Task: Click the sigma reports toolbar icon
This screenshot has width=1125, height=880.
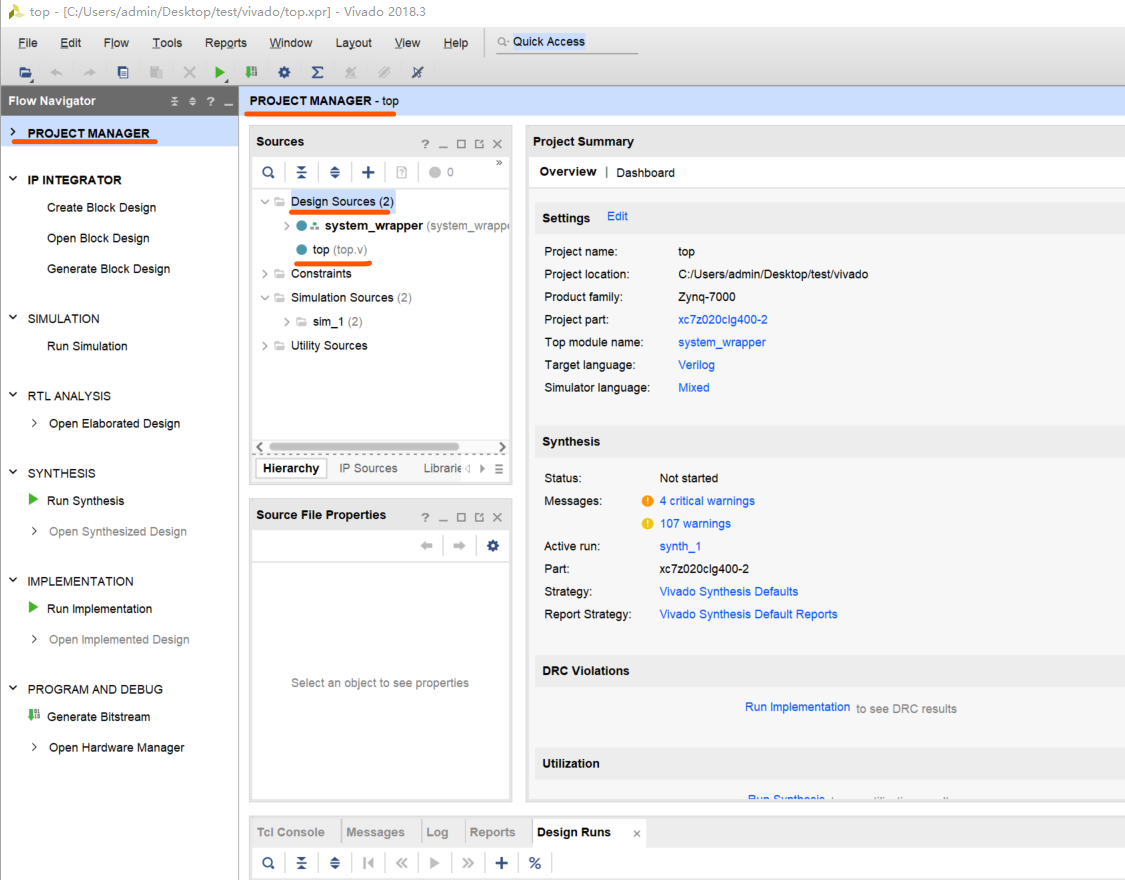Action: 317,72
